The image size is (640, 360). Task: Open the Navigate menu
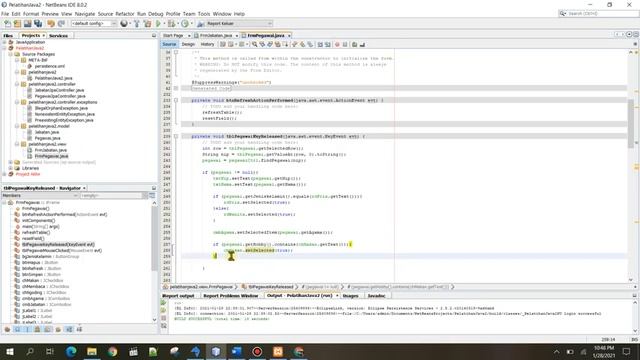click(x=85, y=14)
